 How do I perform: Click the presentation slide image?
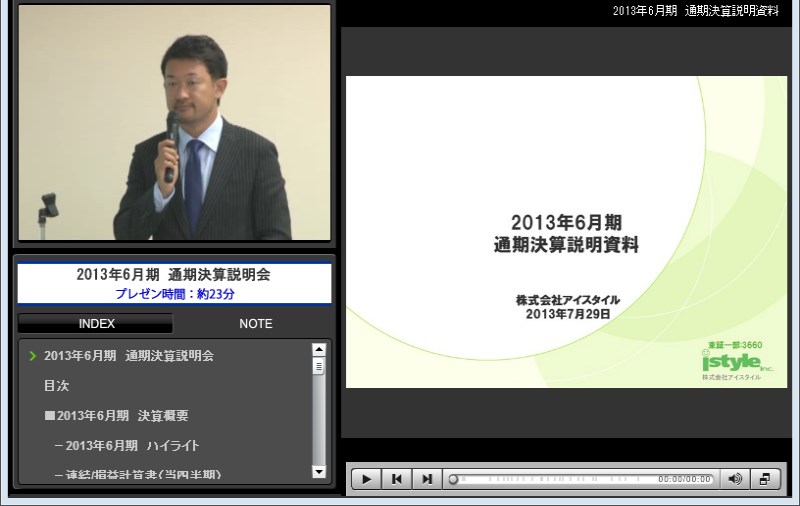click(566, 232)
